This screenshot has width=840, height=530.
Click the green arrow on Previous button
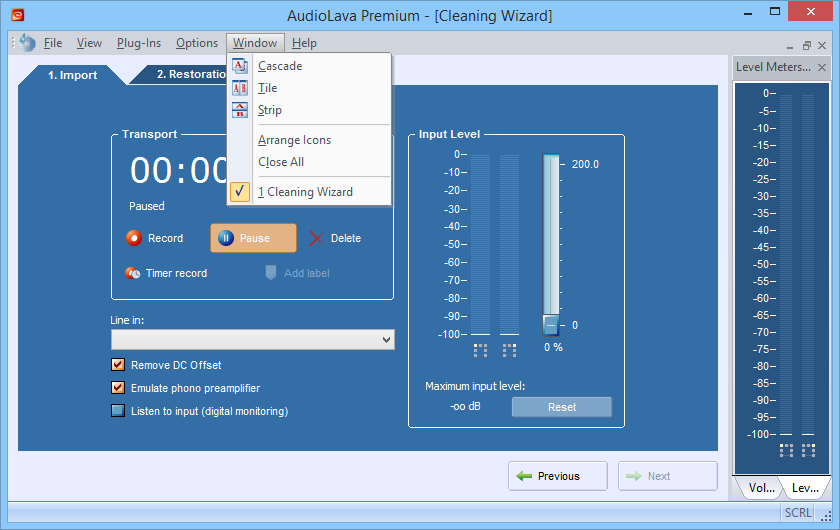pos(524,476)
